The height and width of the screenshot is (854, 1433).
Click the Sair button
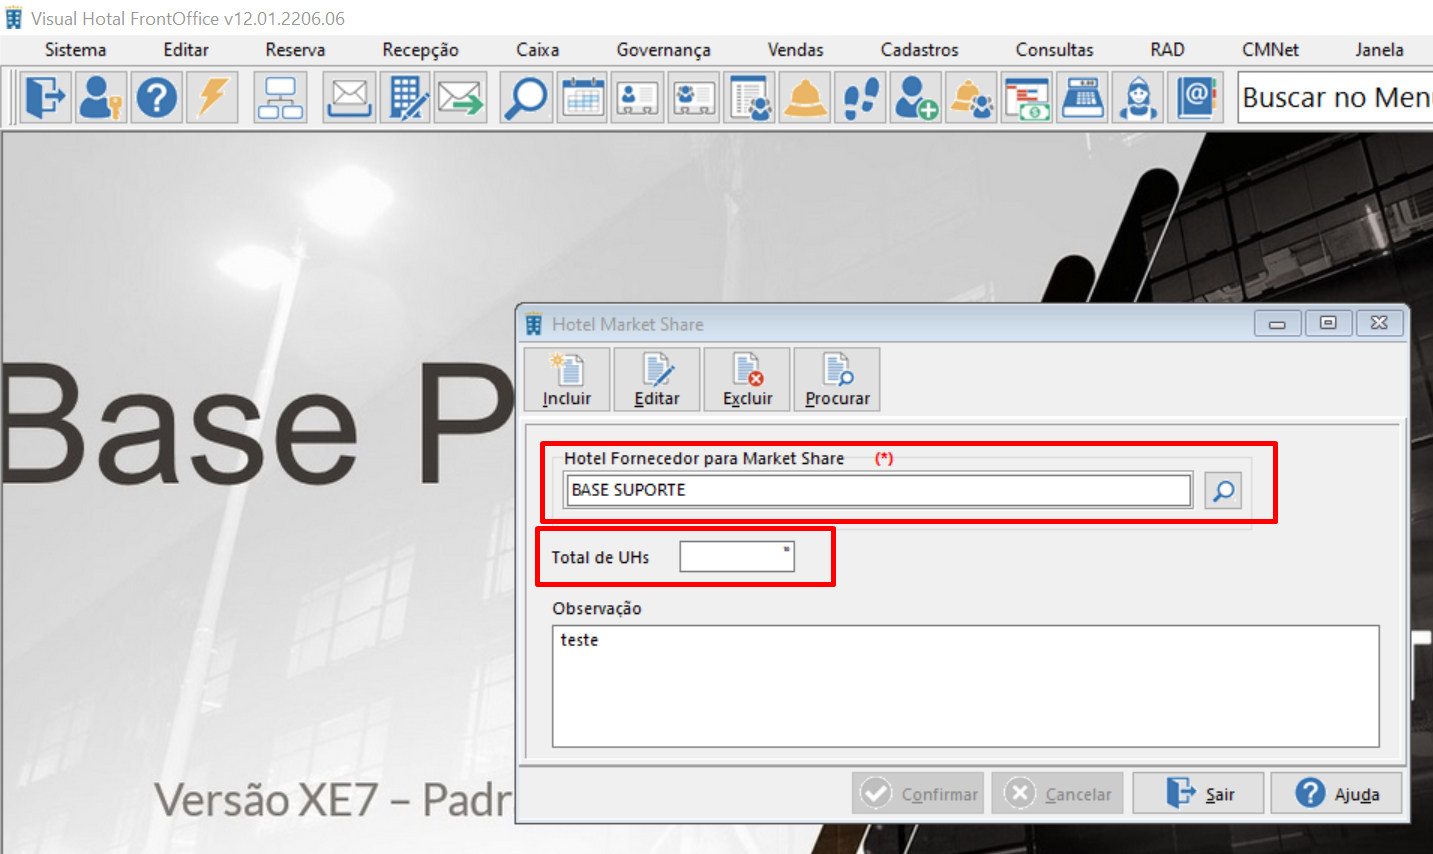(1198, 793)
